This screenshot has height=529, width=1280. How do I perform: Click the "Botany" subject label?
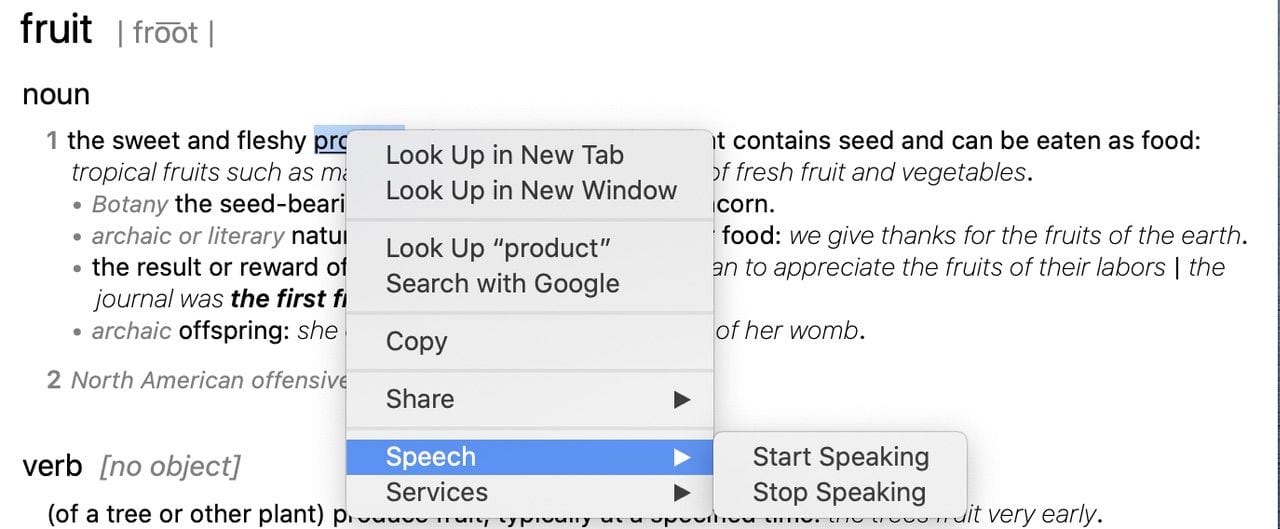[x=129, y=205]
